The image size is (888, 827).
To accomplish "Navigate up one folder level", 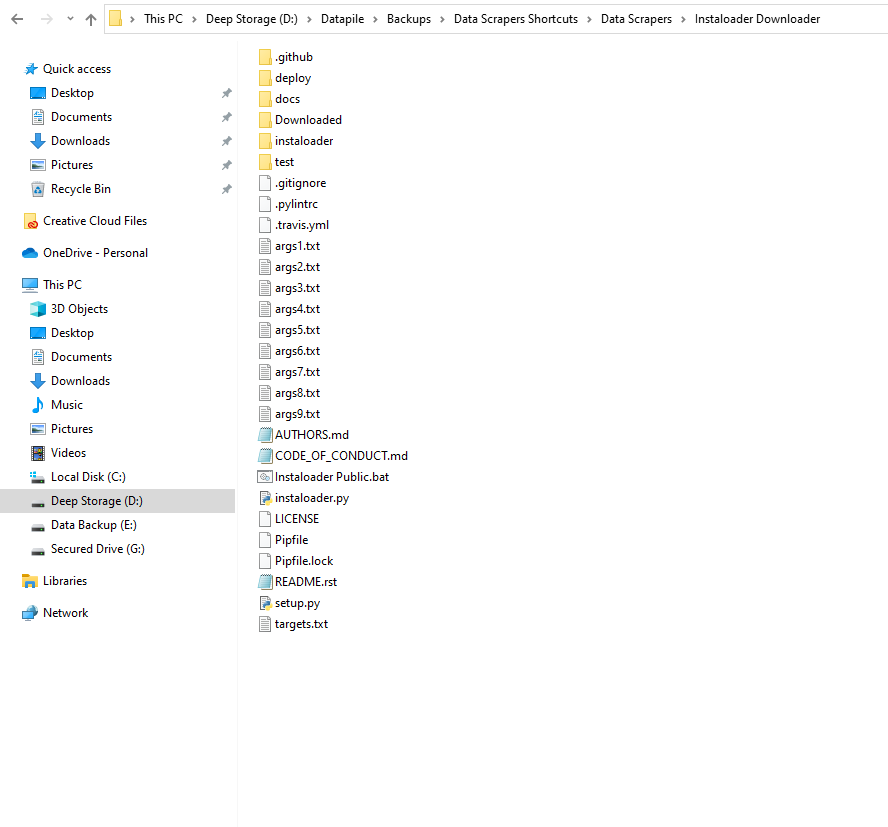I will 92,17.
